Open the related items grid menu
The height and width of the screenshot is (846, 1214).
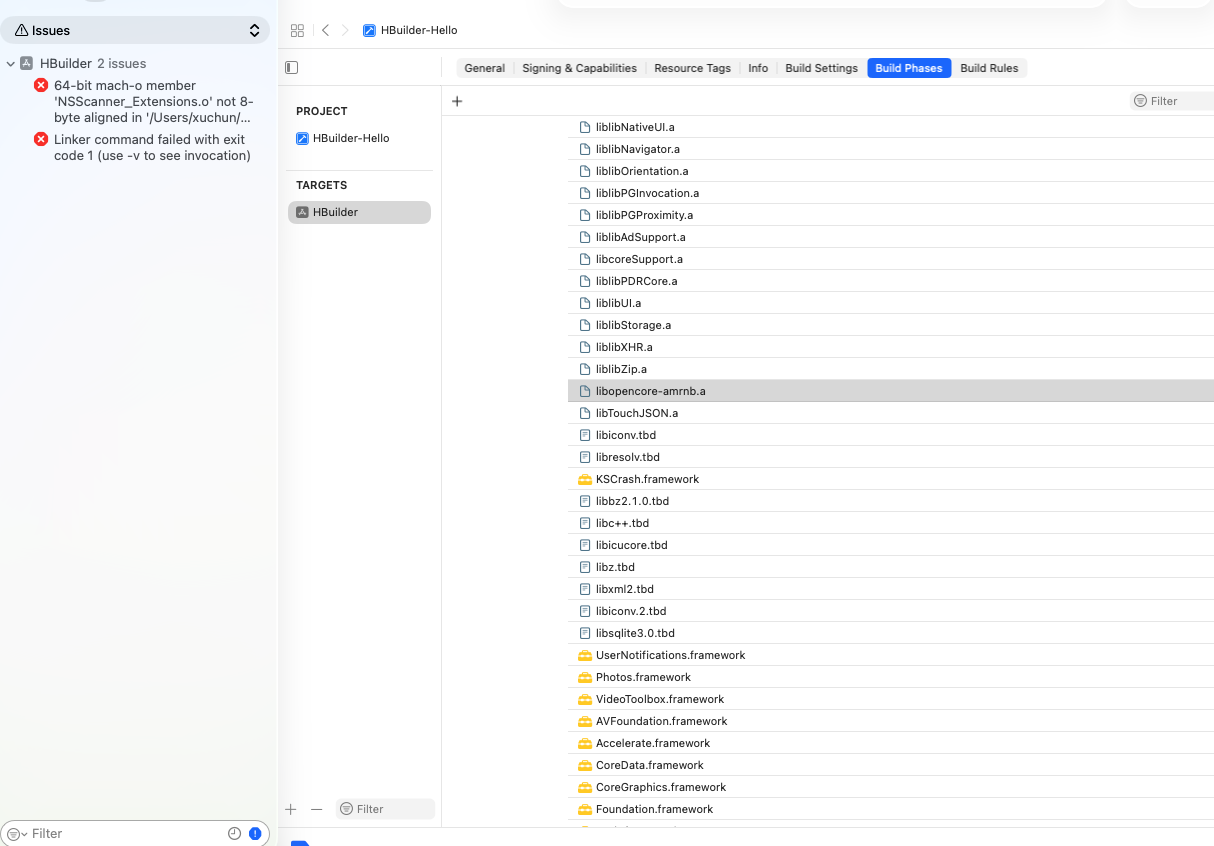point(297,30)
